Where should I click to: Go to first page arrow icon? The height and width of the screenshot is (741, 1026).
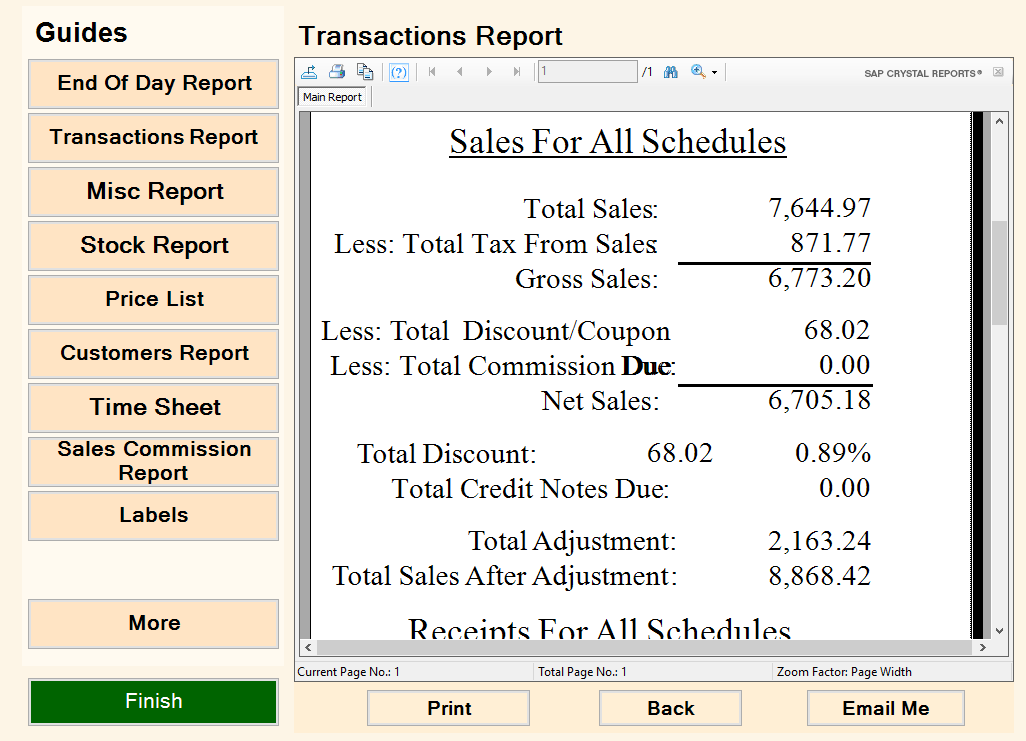tap(432, 72)
